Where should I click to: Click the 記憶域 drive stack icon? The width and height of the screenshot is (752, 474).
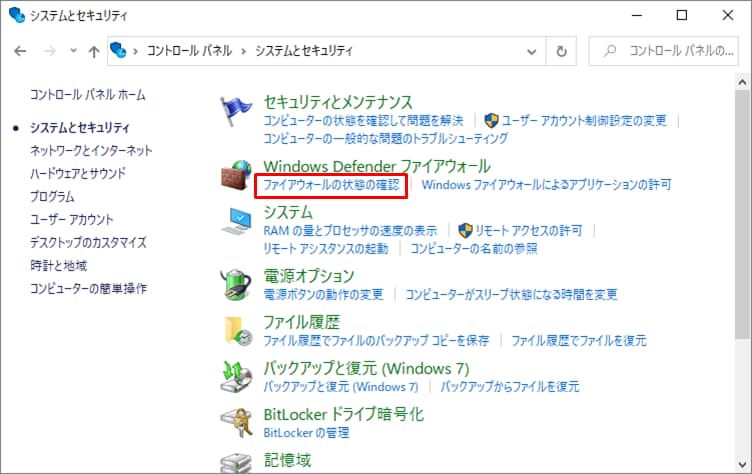236,463
